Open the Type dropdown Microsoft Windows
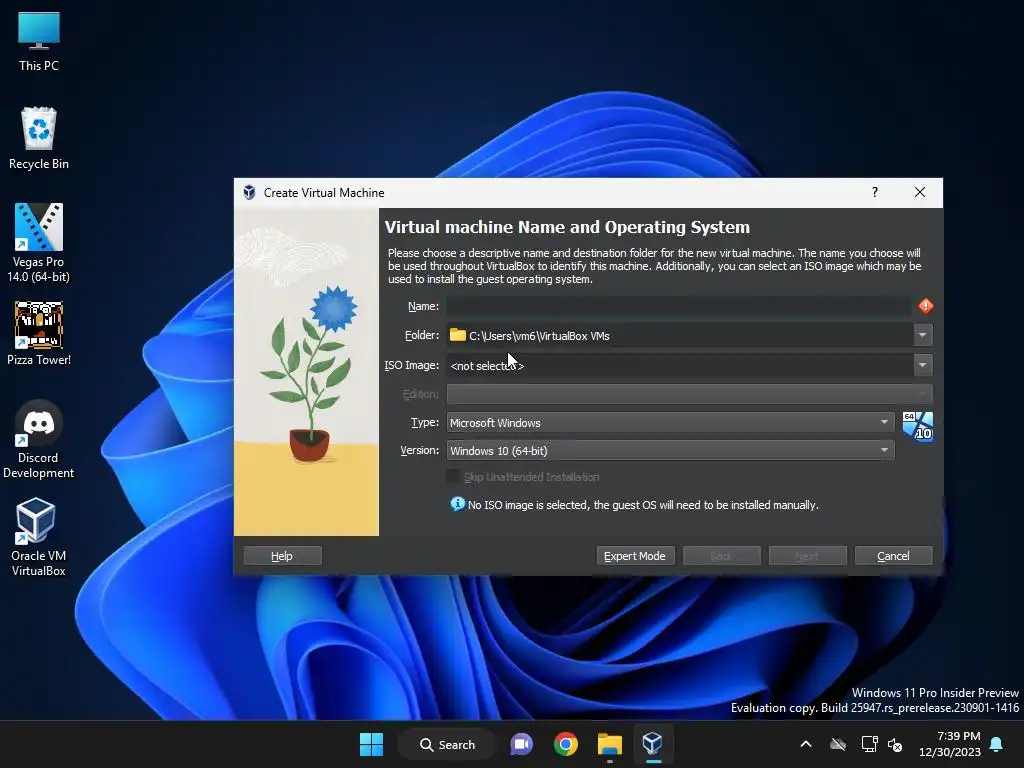This screenshot has width=1024, height=768. pos(670,423)
